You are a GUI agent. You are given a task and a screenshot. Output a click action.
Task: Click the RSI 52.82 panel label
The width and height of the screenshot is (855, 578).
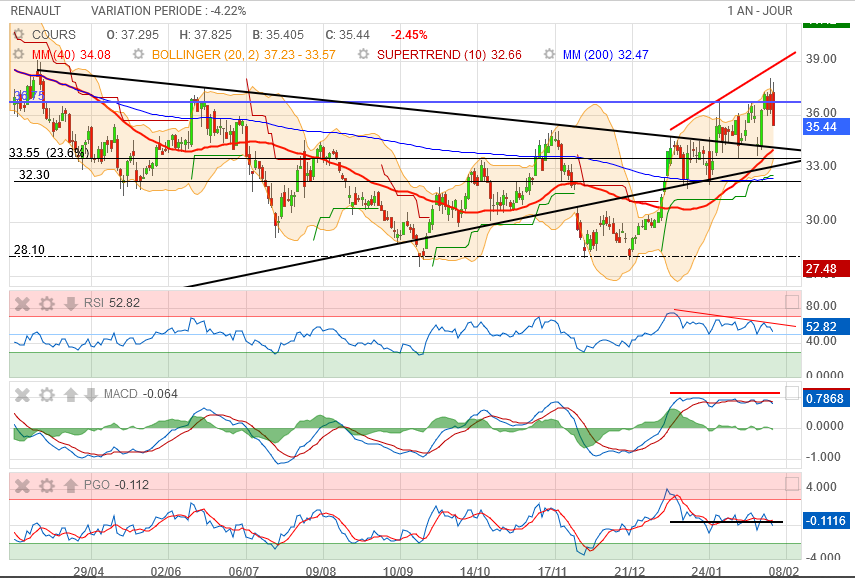[x=112, y=303]
